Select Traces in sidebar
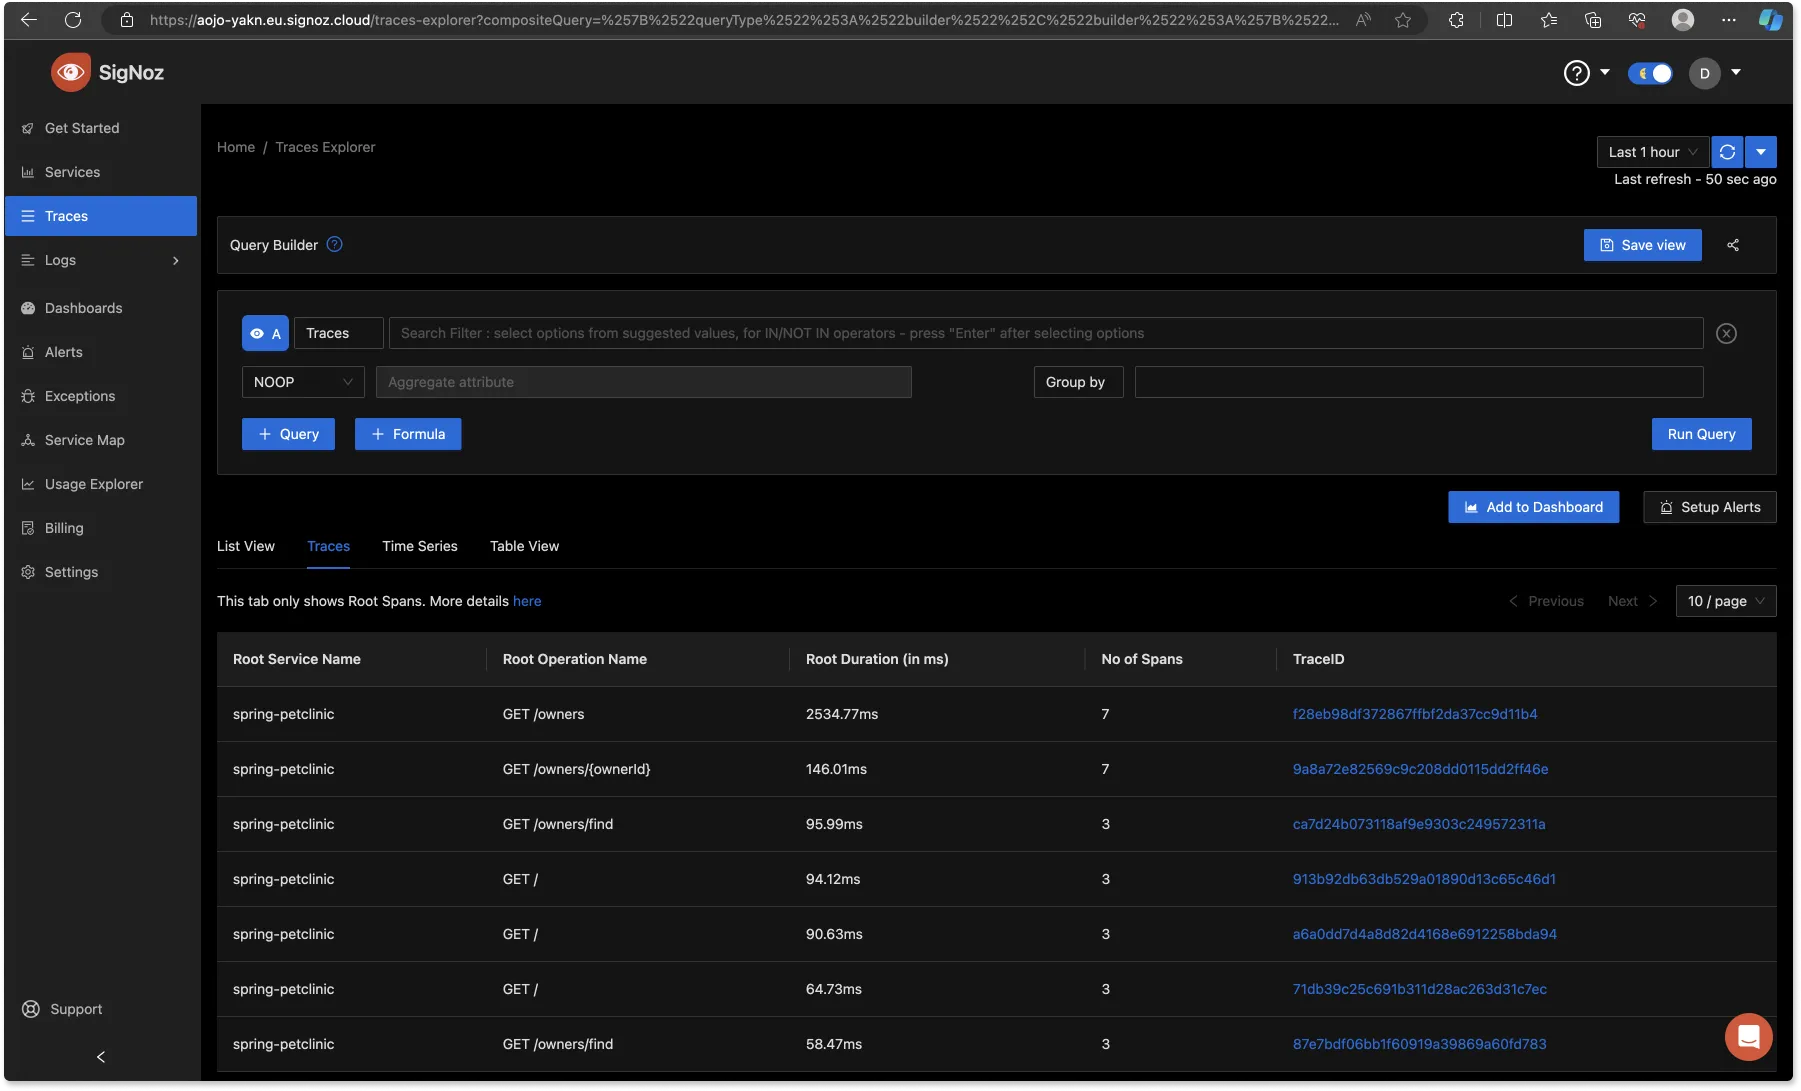This screenshot has height=1091, width=1801. coord(100,216)
